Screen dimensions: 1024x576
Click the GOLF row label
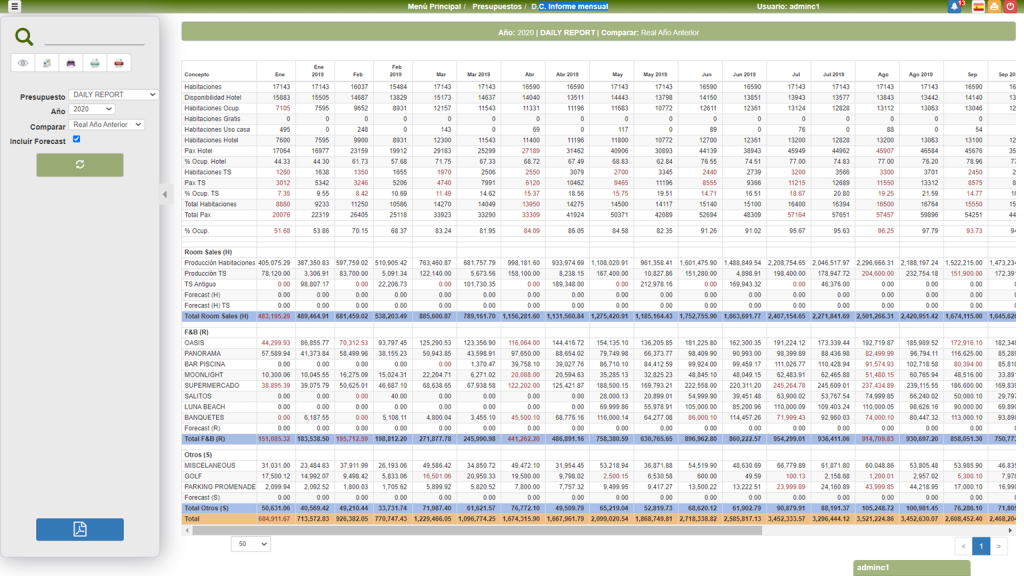(x=193, y=476)
